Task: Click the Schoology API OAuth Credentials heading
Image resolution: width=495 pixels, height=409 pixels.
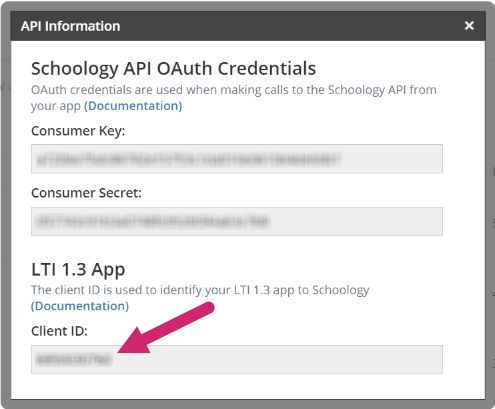Action: tap(173, 69)
